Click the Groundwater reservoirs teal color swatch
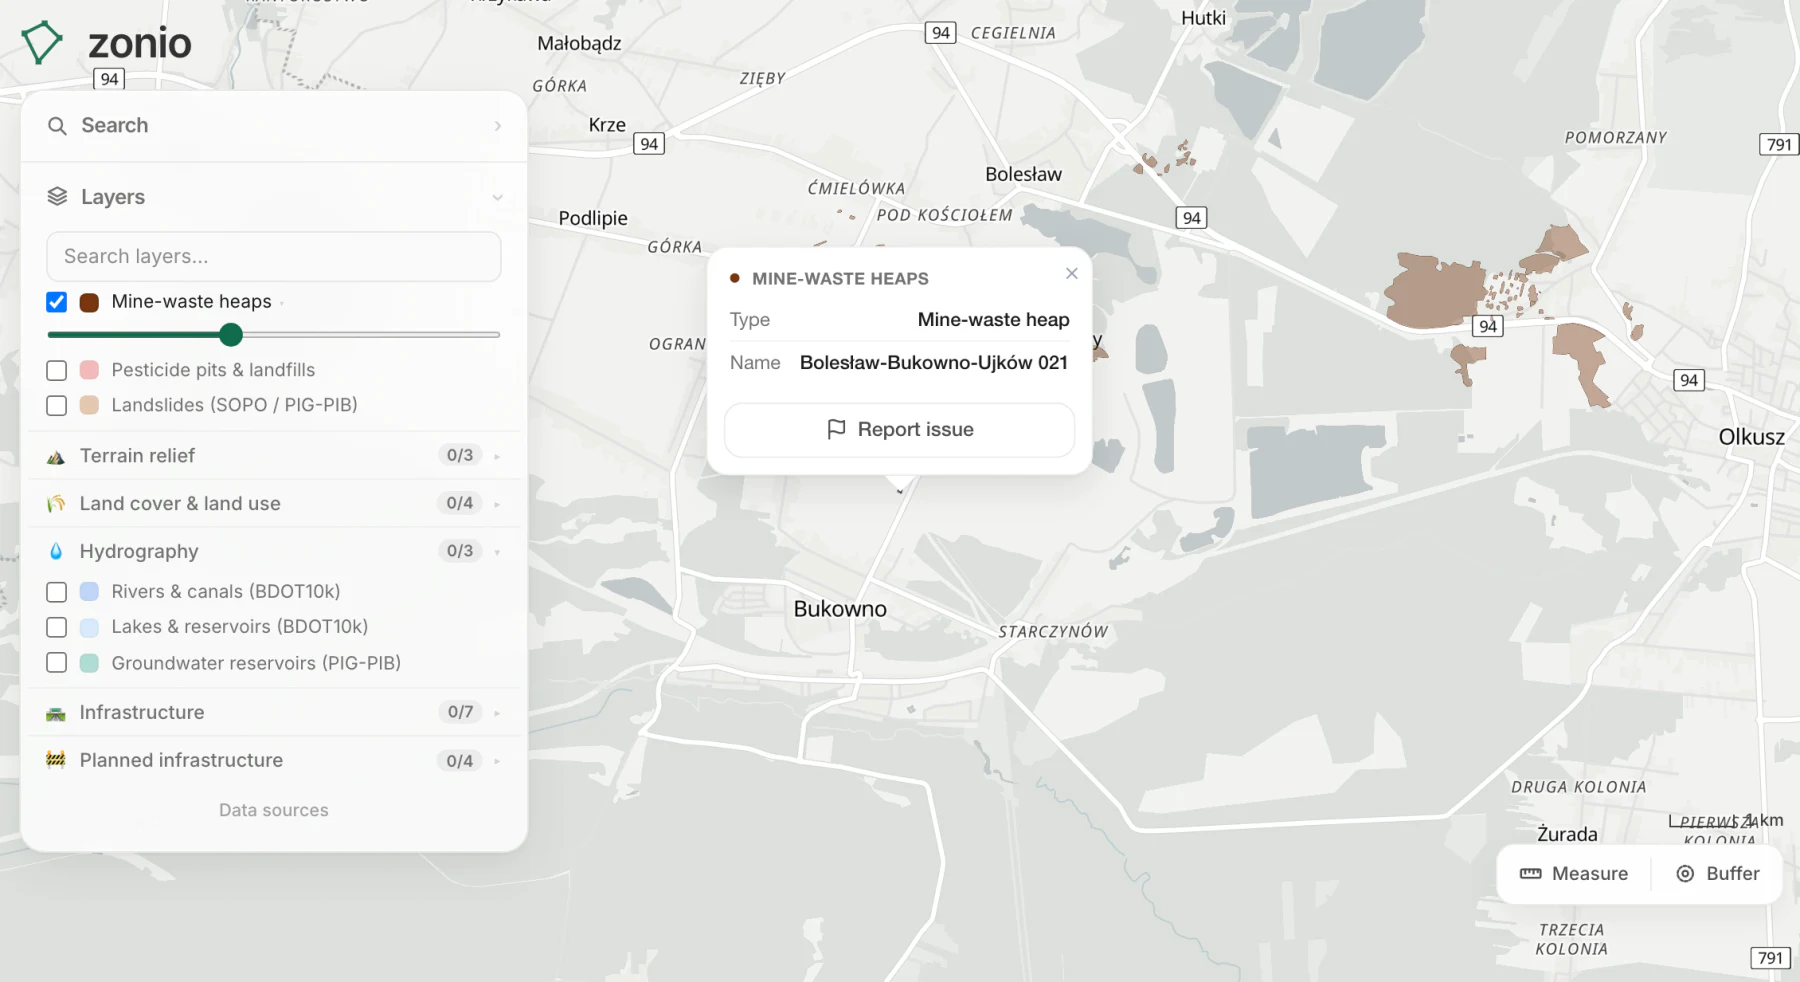 pos(89,663)
